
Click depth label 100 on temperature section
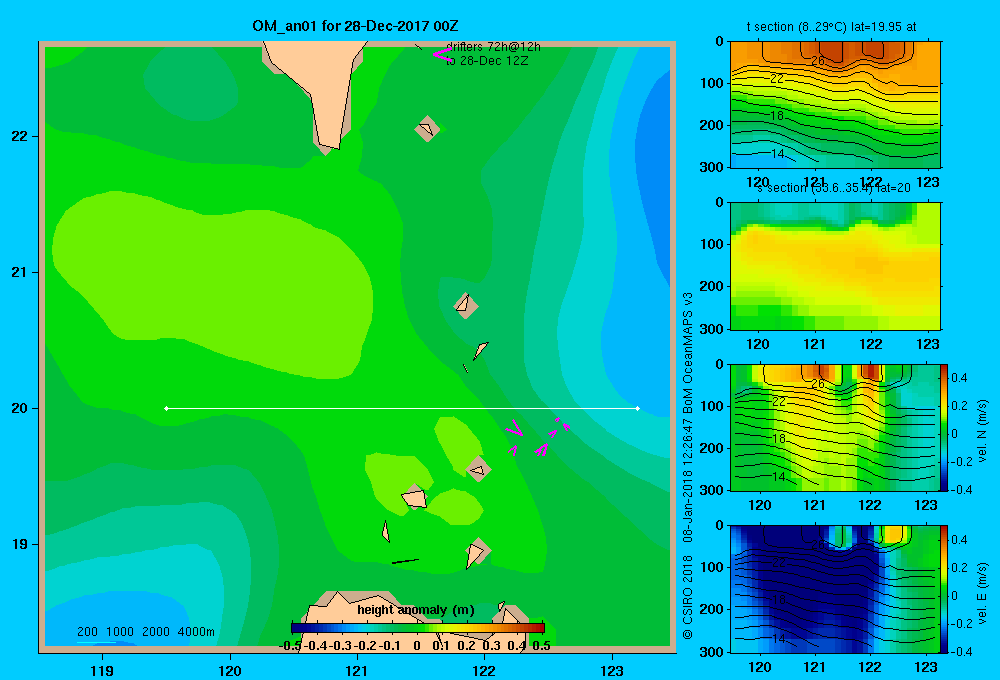[712, 83]
